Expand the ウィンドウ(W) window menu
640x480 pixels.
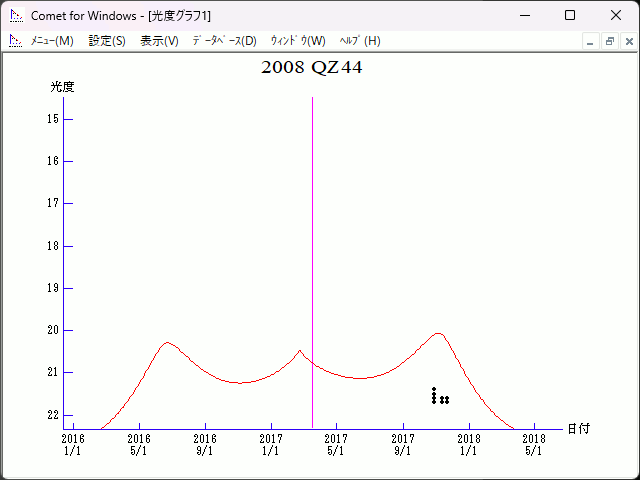point(298,41)
